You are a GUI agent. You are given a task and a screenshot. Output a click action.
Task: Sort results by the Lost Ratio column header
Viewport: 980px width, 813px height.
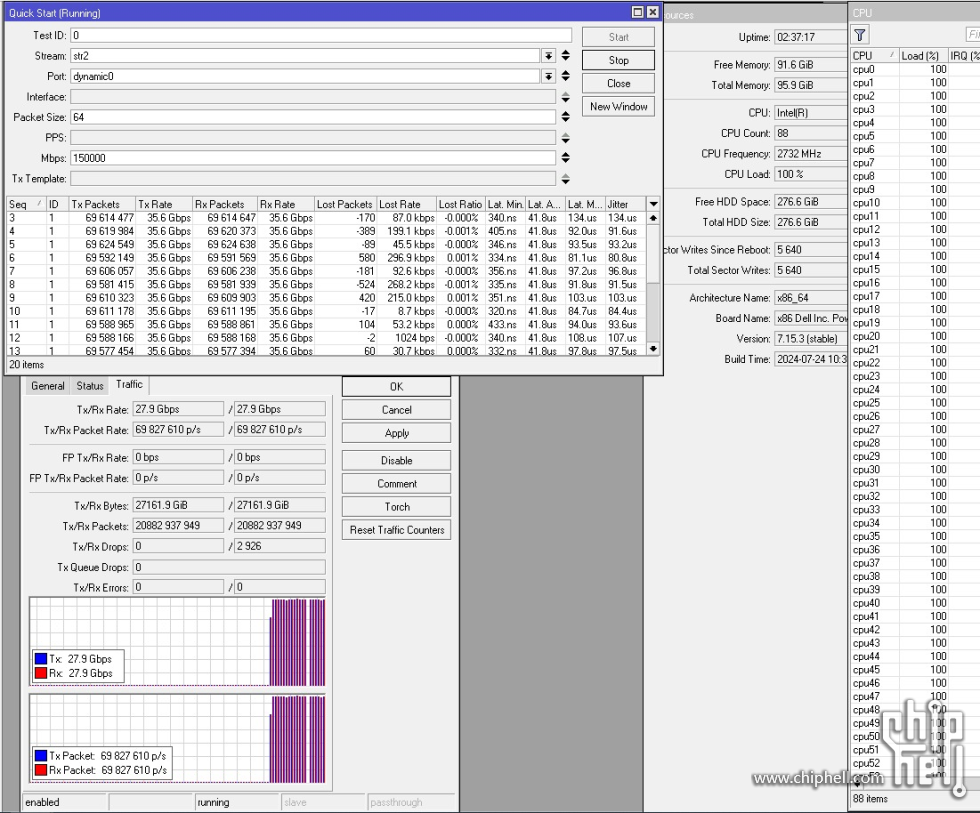click(x=461, y=204)
